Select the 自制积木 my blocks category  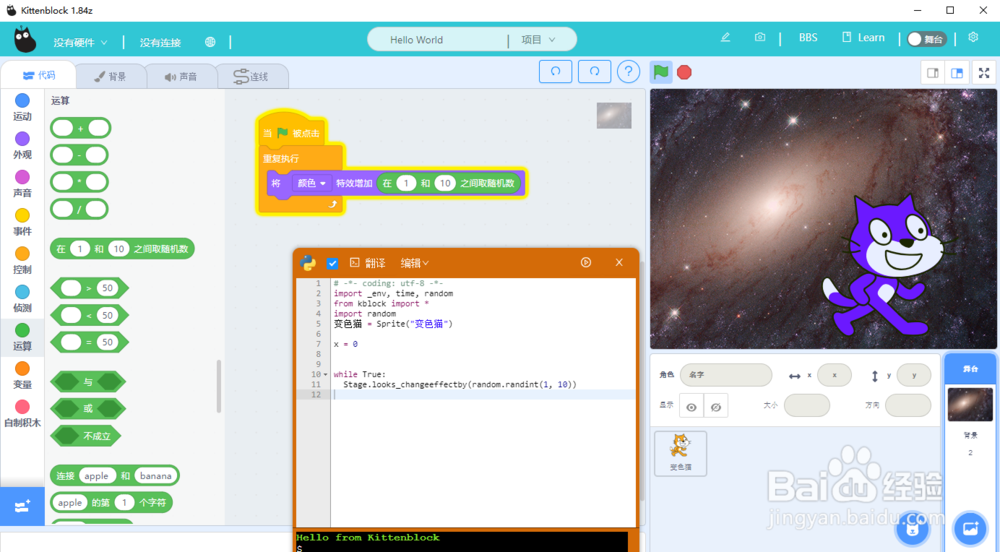click(22, 414)
